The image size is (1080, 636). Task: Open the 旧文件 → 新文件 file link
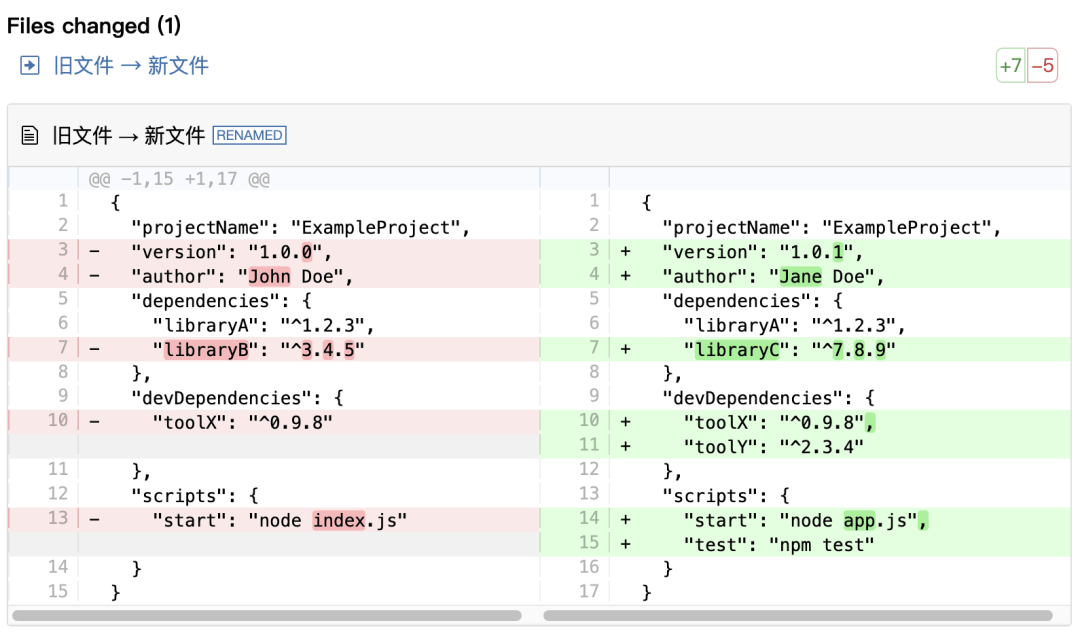pyautogui.click(x=131, y=66)
